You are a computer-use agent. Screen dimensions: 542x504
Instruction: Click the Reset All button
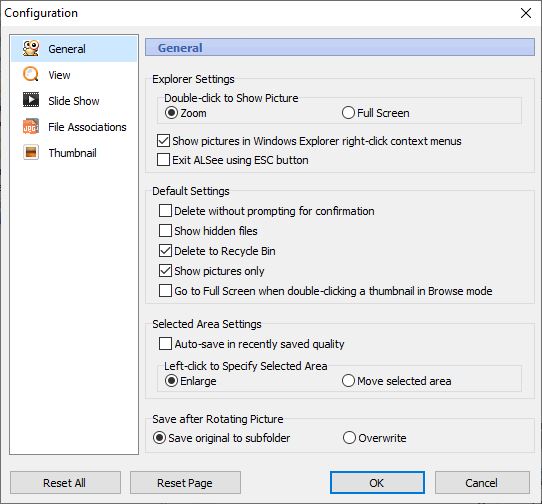(65, 483)
